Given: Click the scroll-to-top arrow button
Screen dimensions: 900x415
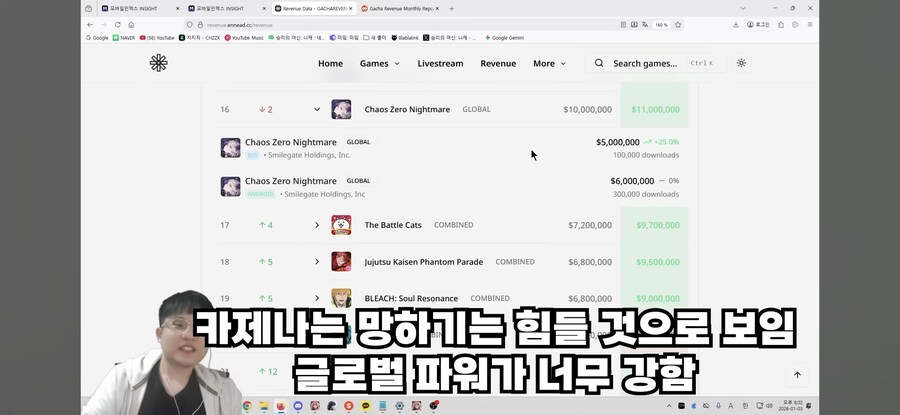Looking at the screenshot, I should 797,375.
